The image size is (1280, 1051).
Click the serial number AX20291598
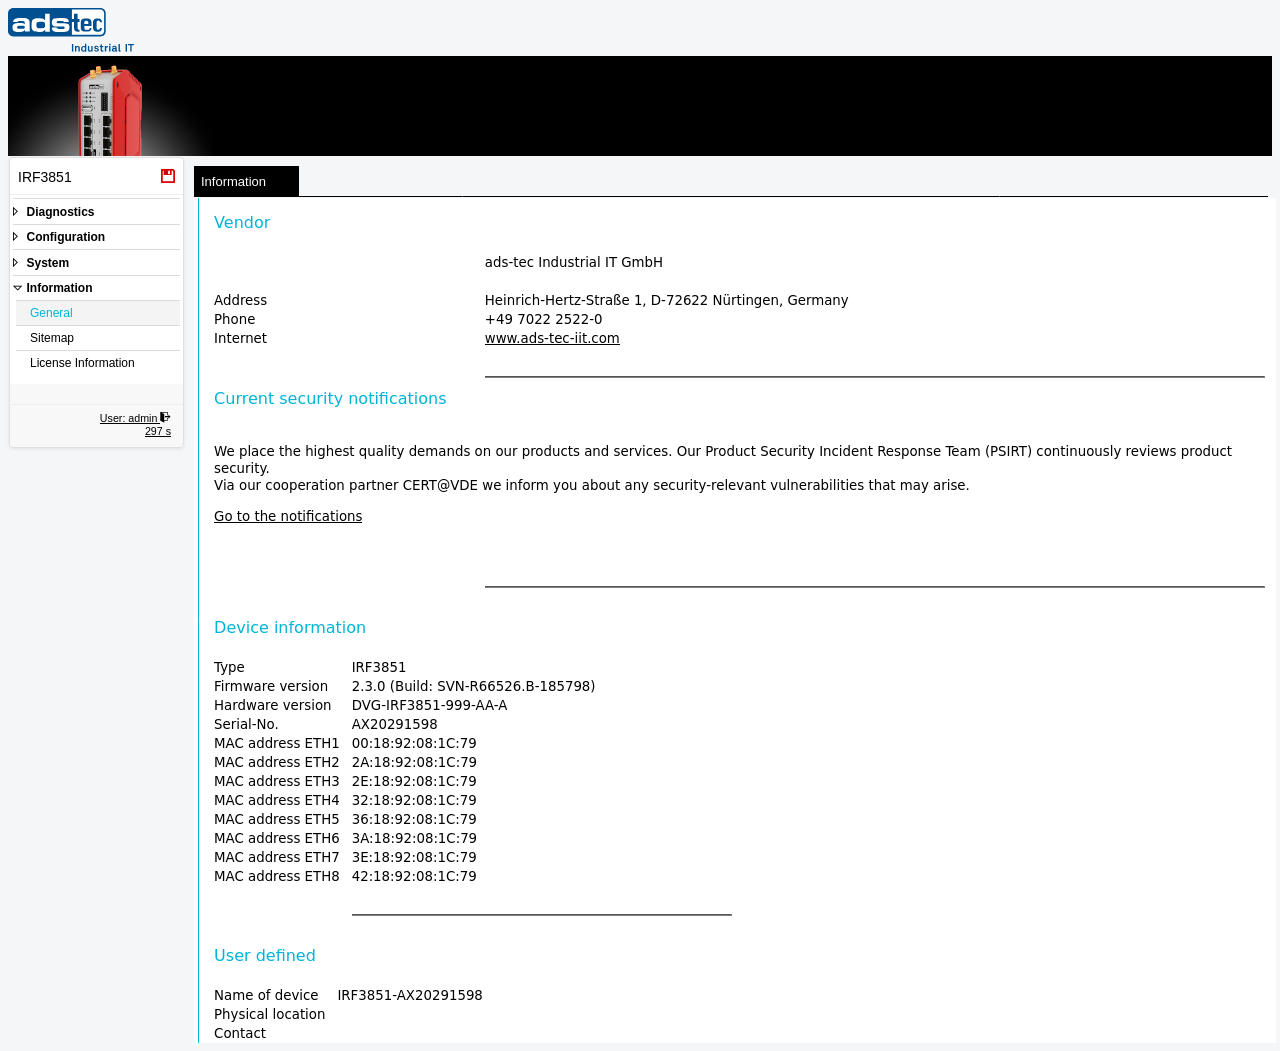[394, 724]
